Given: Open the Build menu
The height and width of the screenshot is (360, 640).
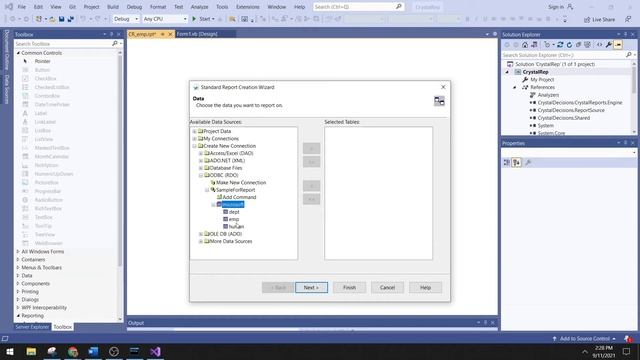Looking at the screenshot, I should click(x=113, y=7).
